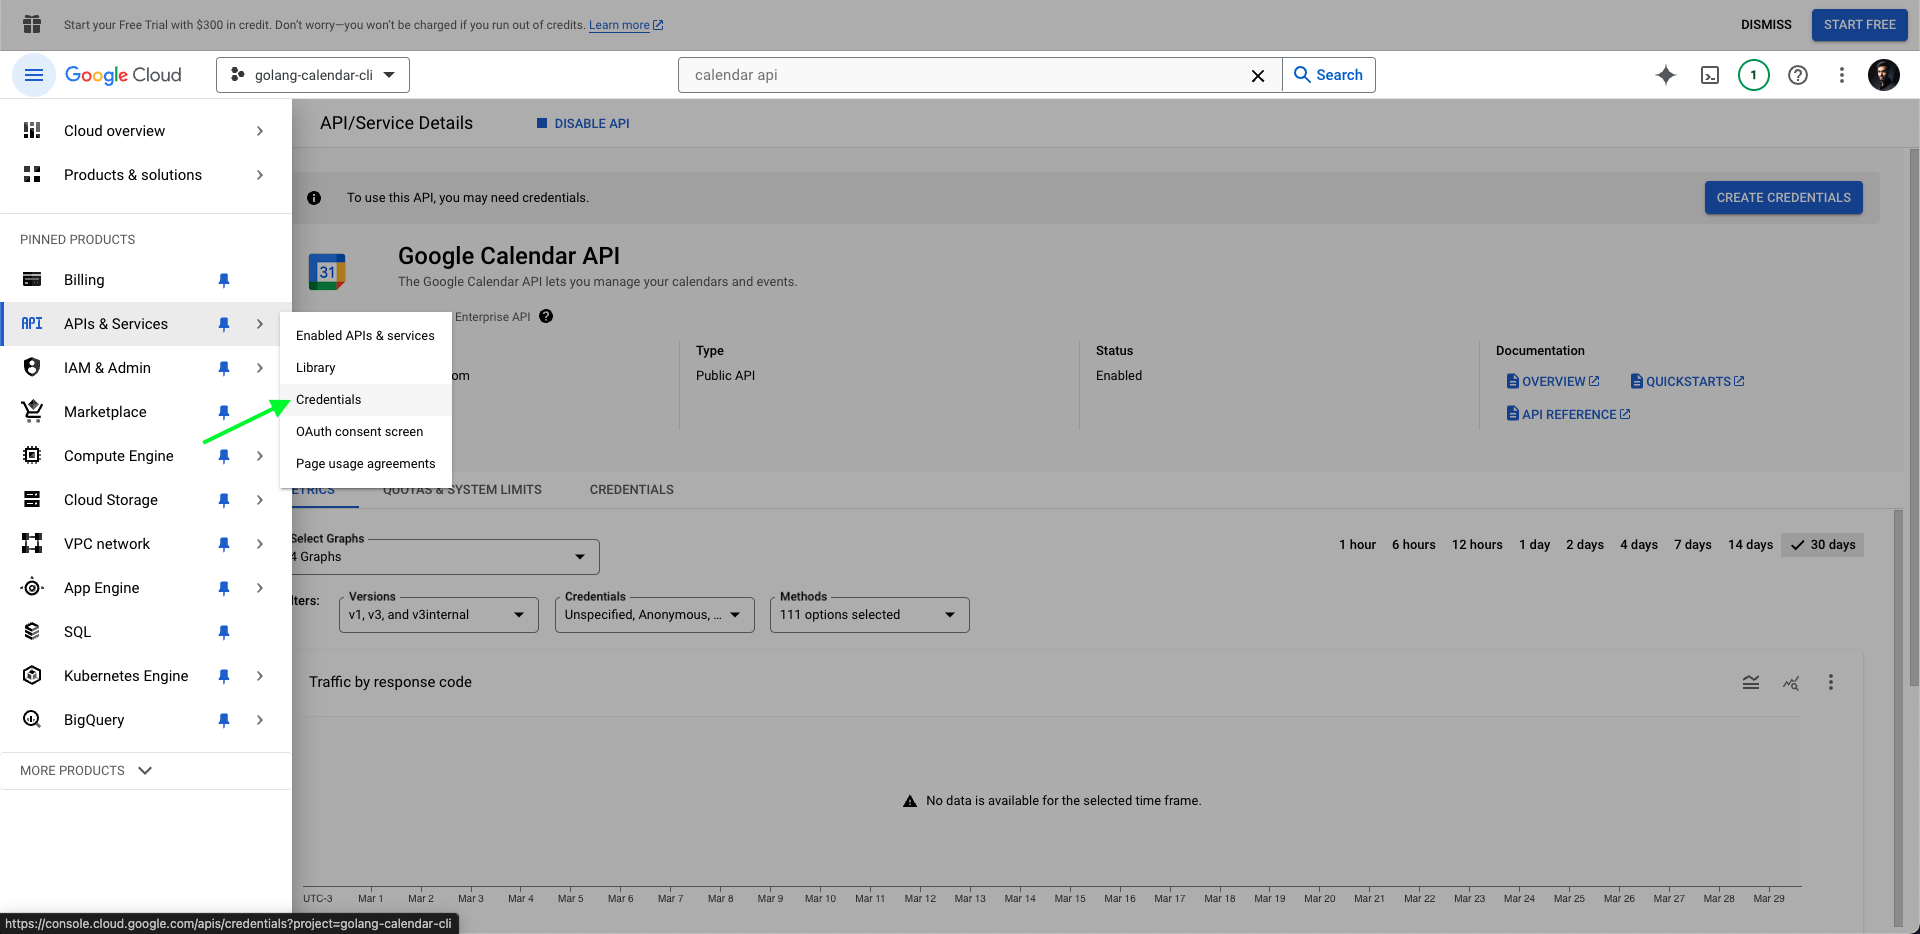The image size is (1920, 934).
Task: Click the Compute Engine chip icon
Action: click(32, 456)
